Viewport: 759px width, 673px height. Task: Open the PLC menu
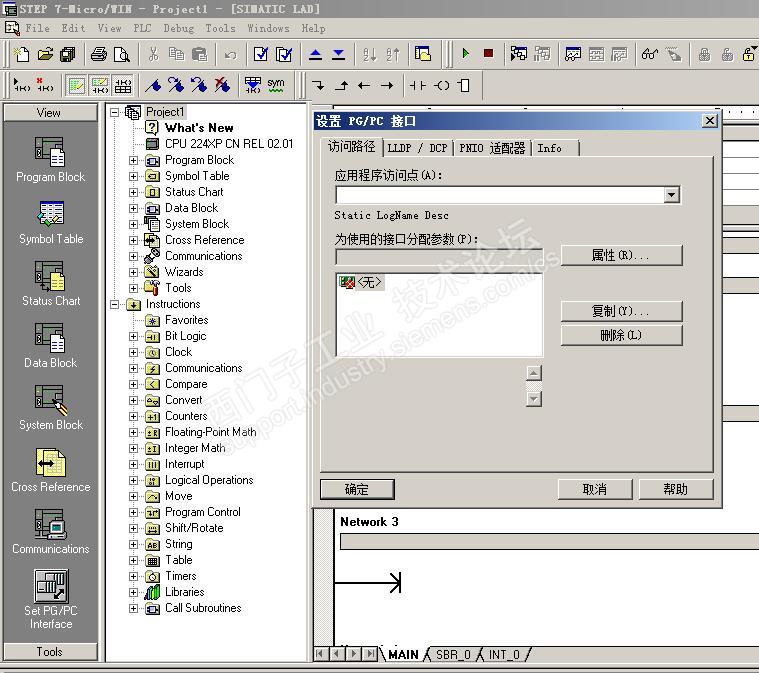tap(142, 28)
